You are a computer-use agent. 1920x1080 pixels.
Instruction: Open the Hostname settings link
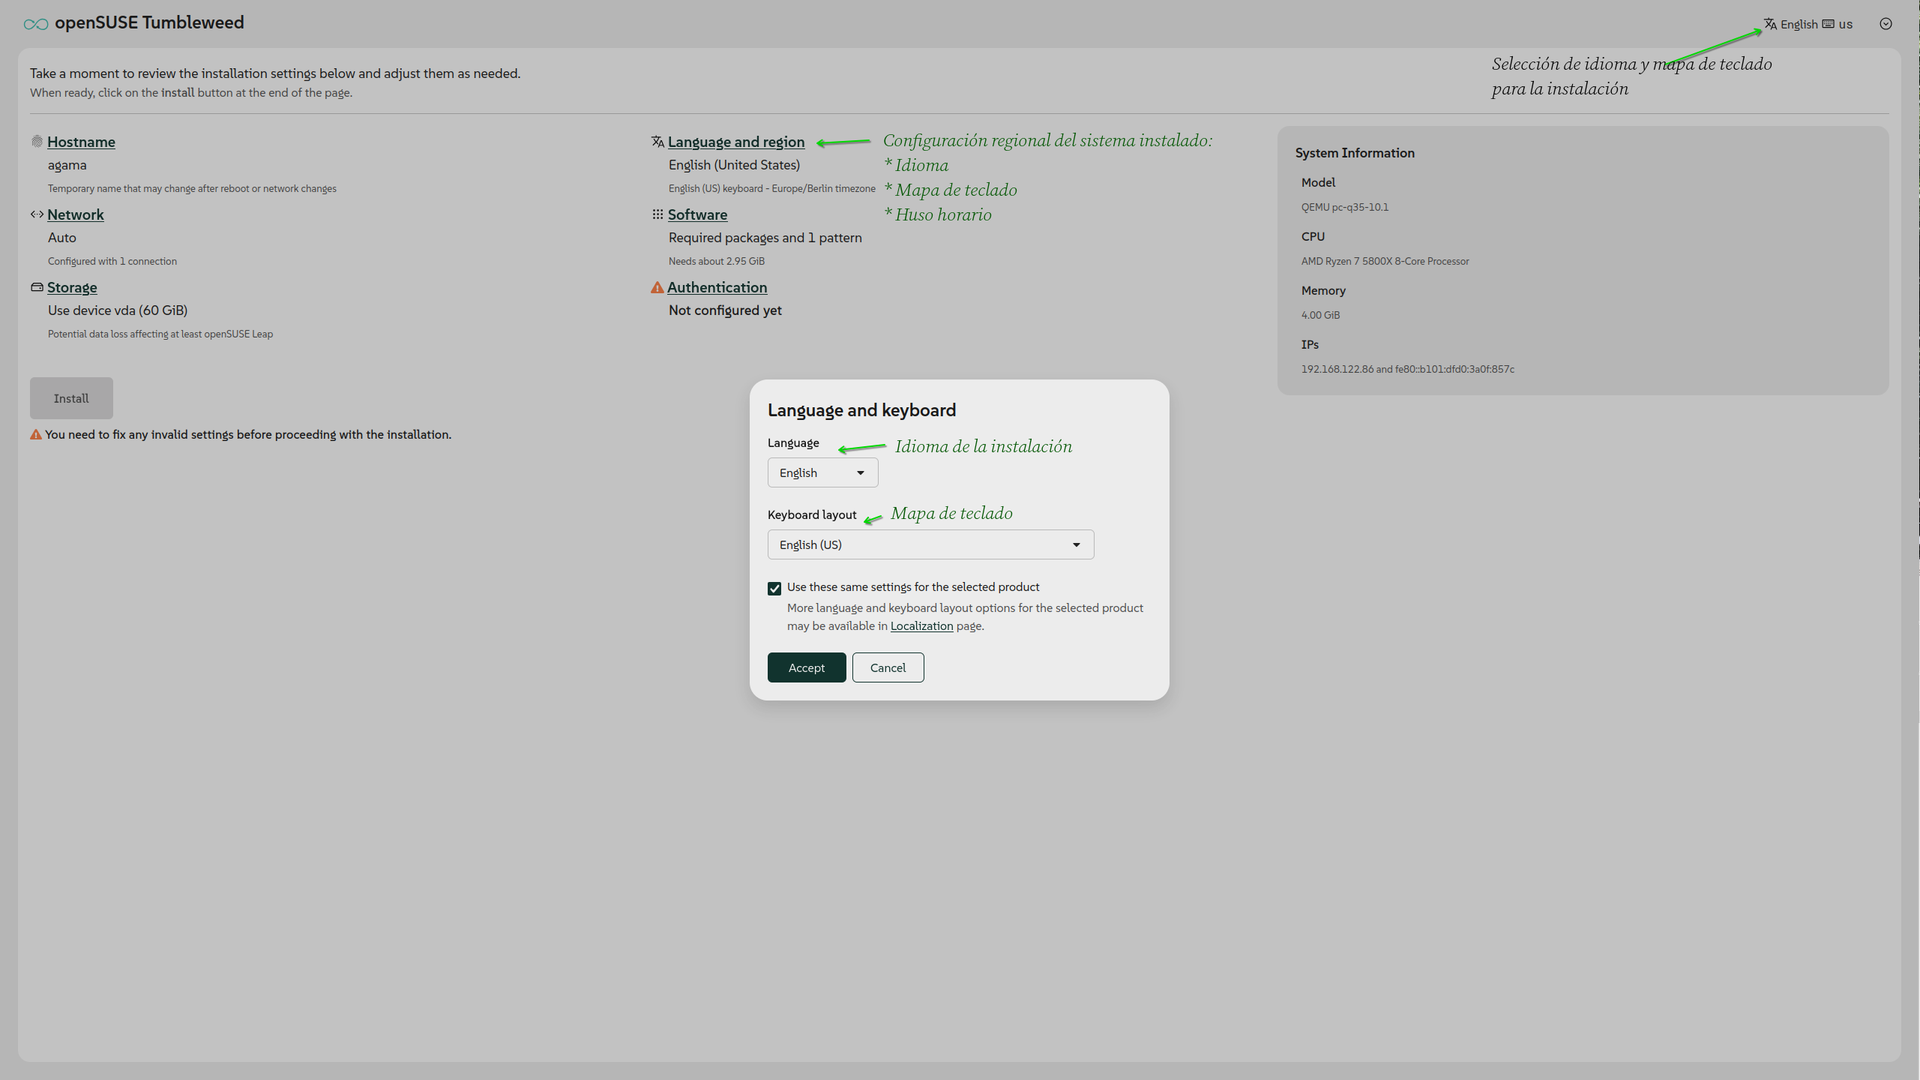tap(81, 142)
